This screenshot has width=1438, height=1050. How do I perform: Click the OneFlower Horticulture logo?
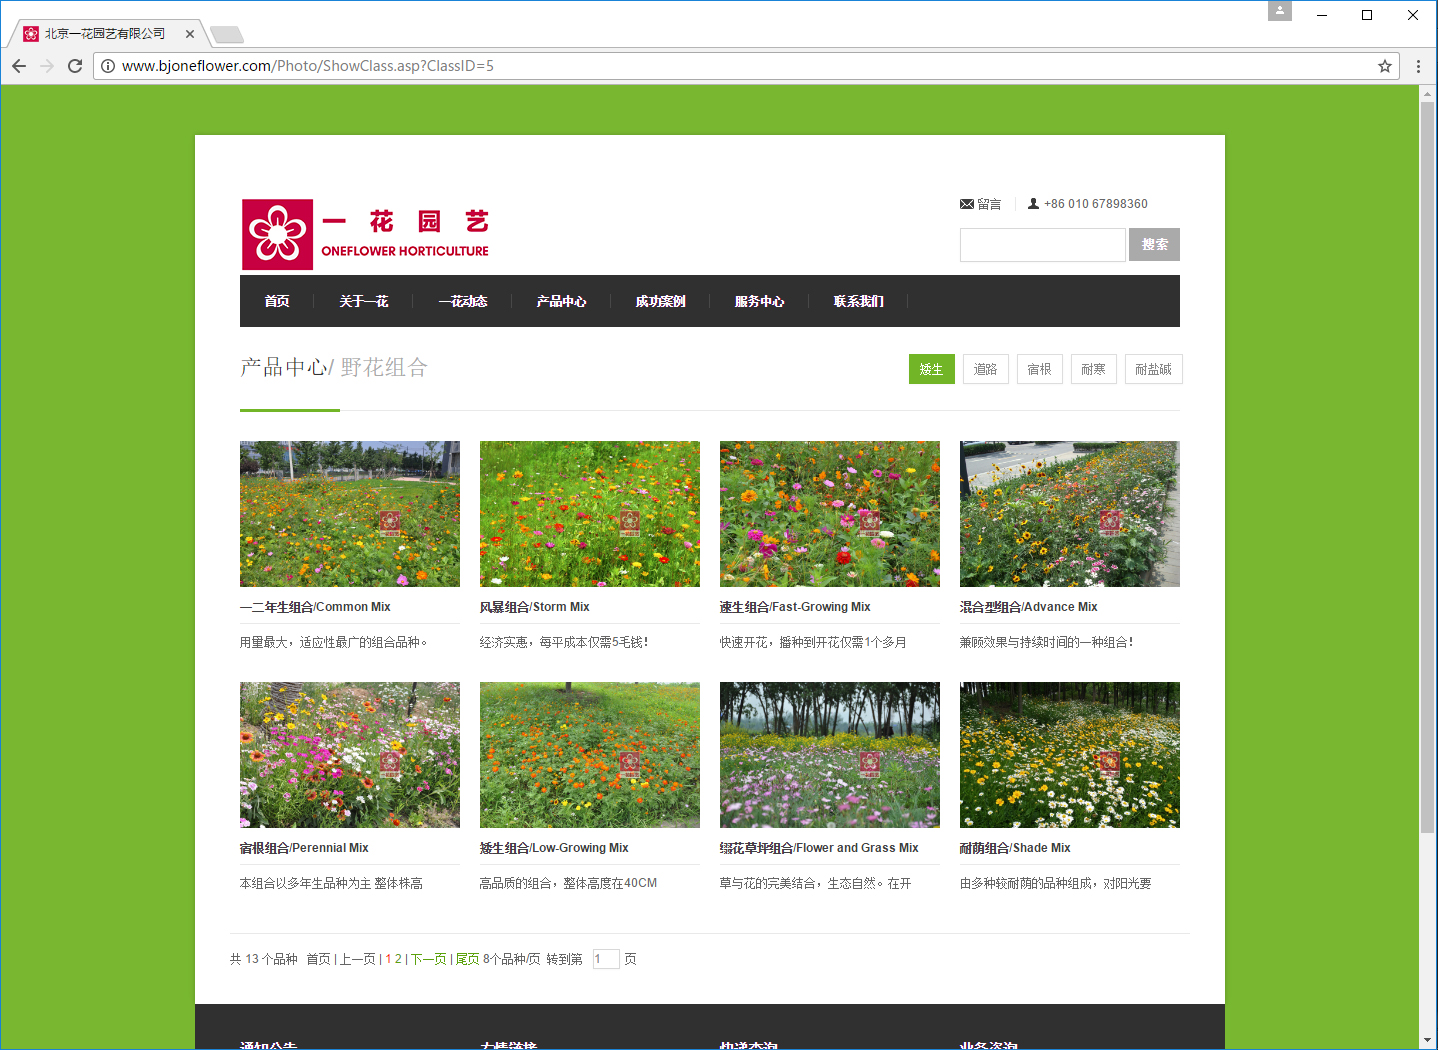click(365, 234)
